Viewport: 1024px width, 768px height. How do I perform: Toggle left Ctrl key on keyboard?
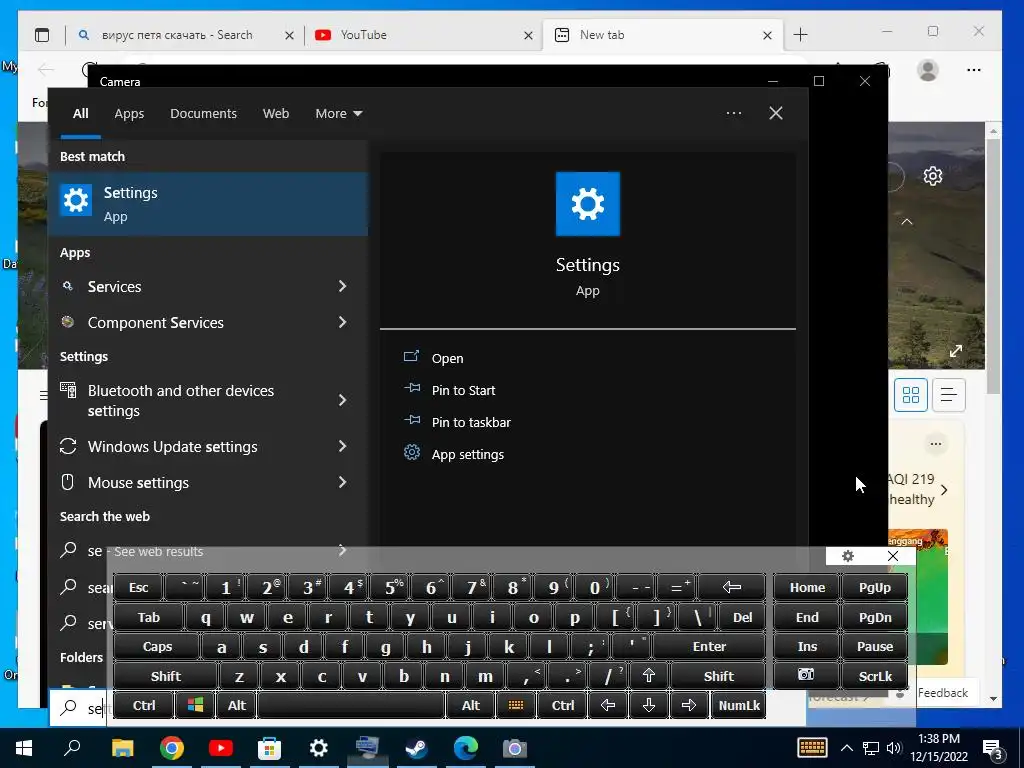[144, 705]
